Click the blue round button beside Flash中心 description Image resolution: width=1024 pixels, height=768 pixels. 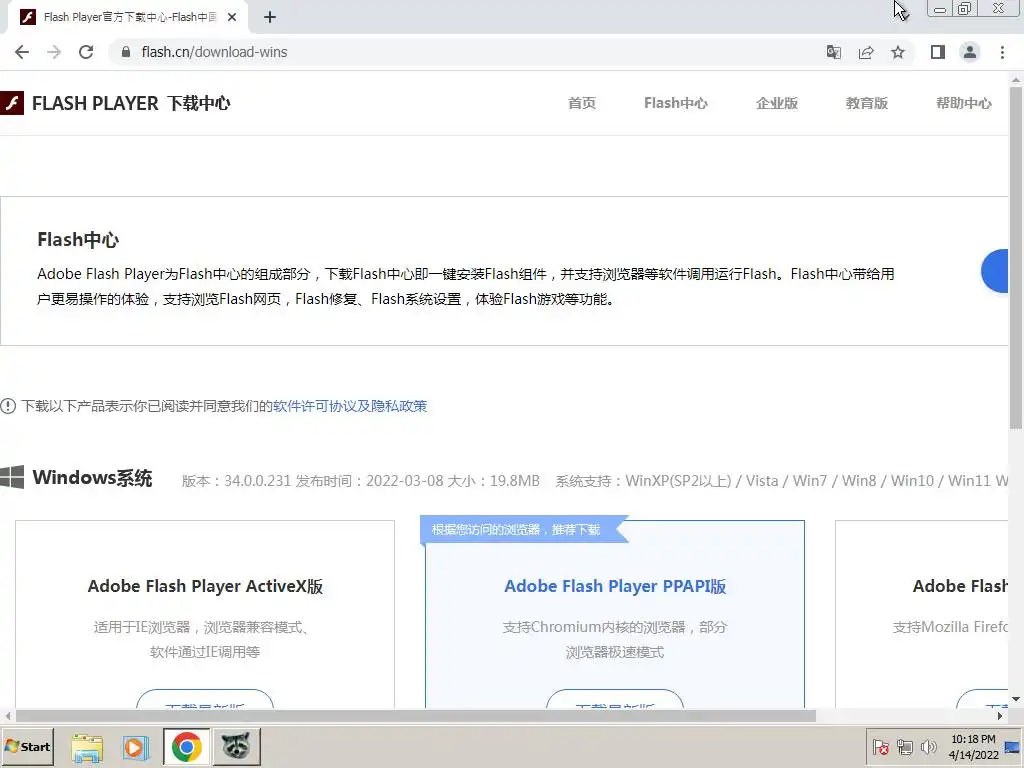point(995,271)
